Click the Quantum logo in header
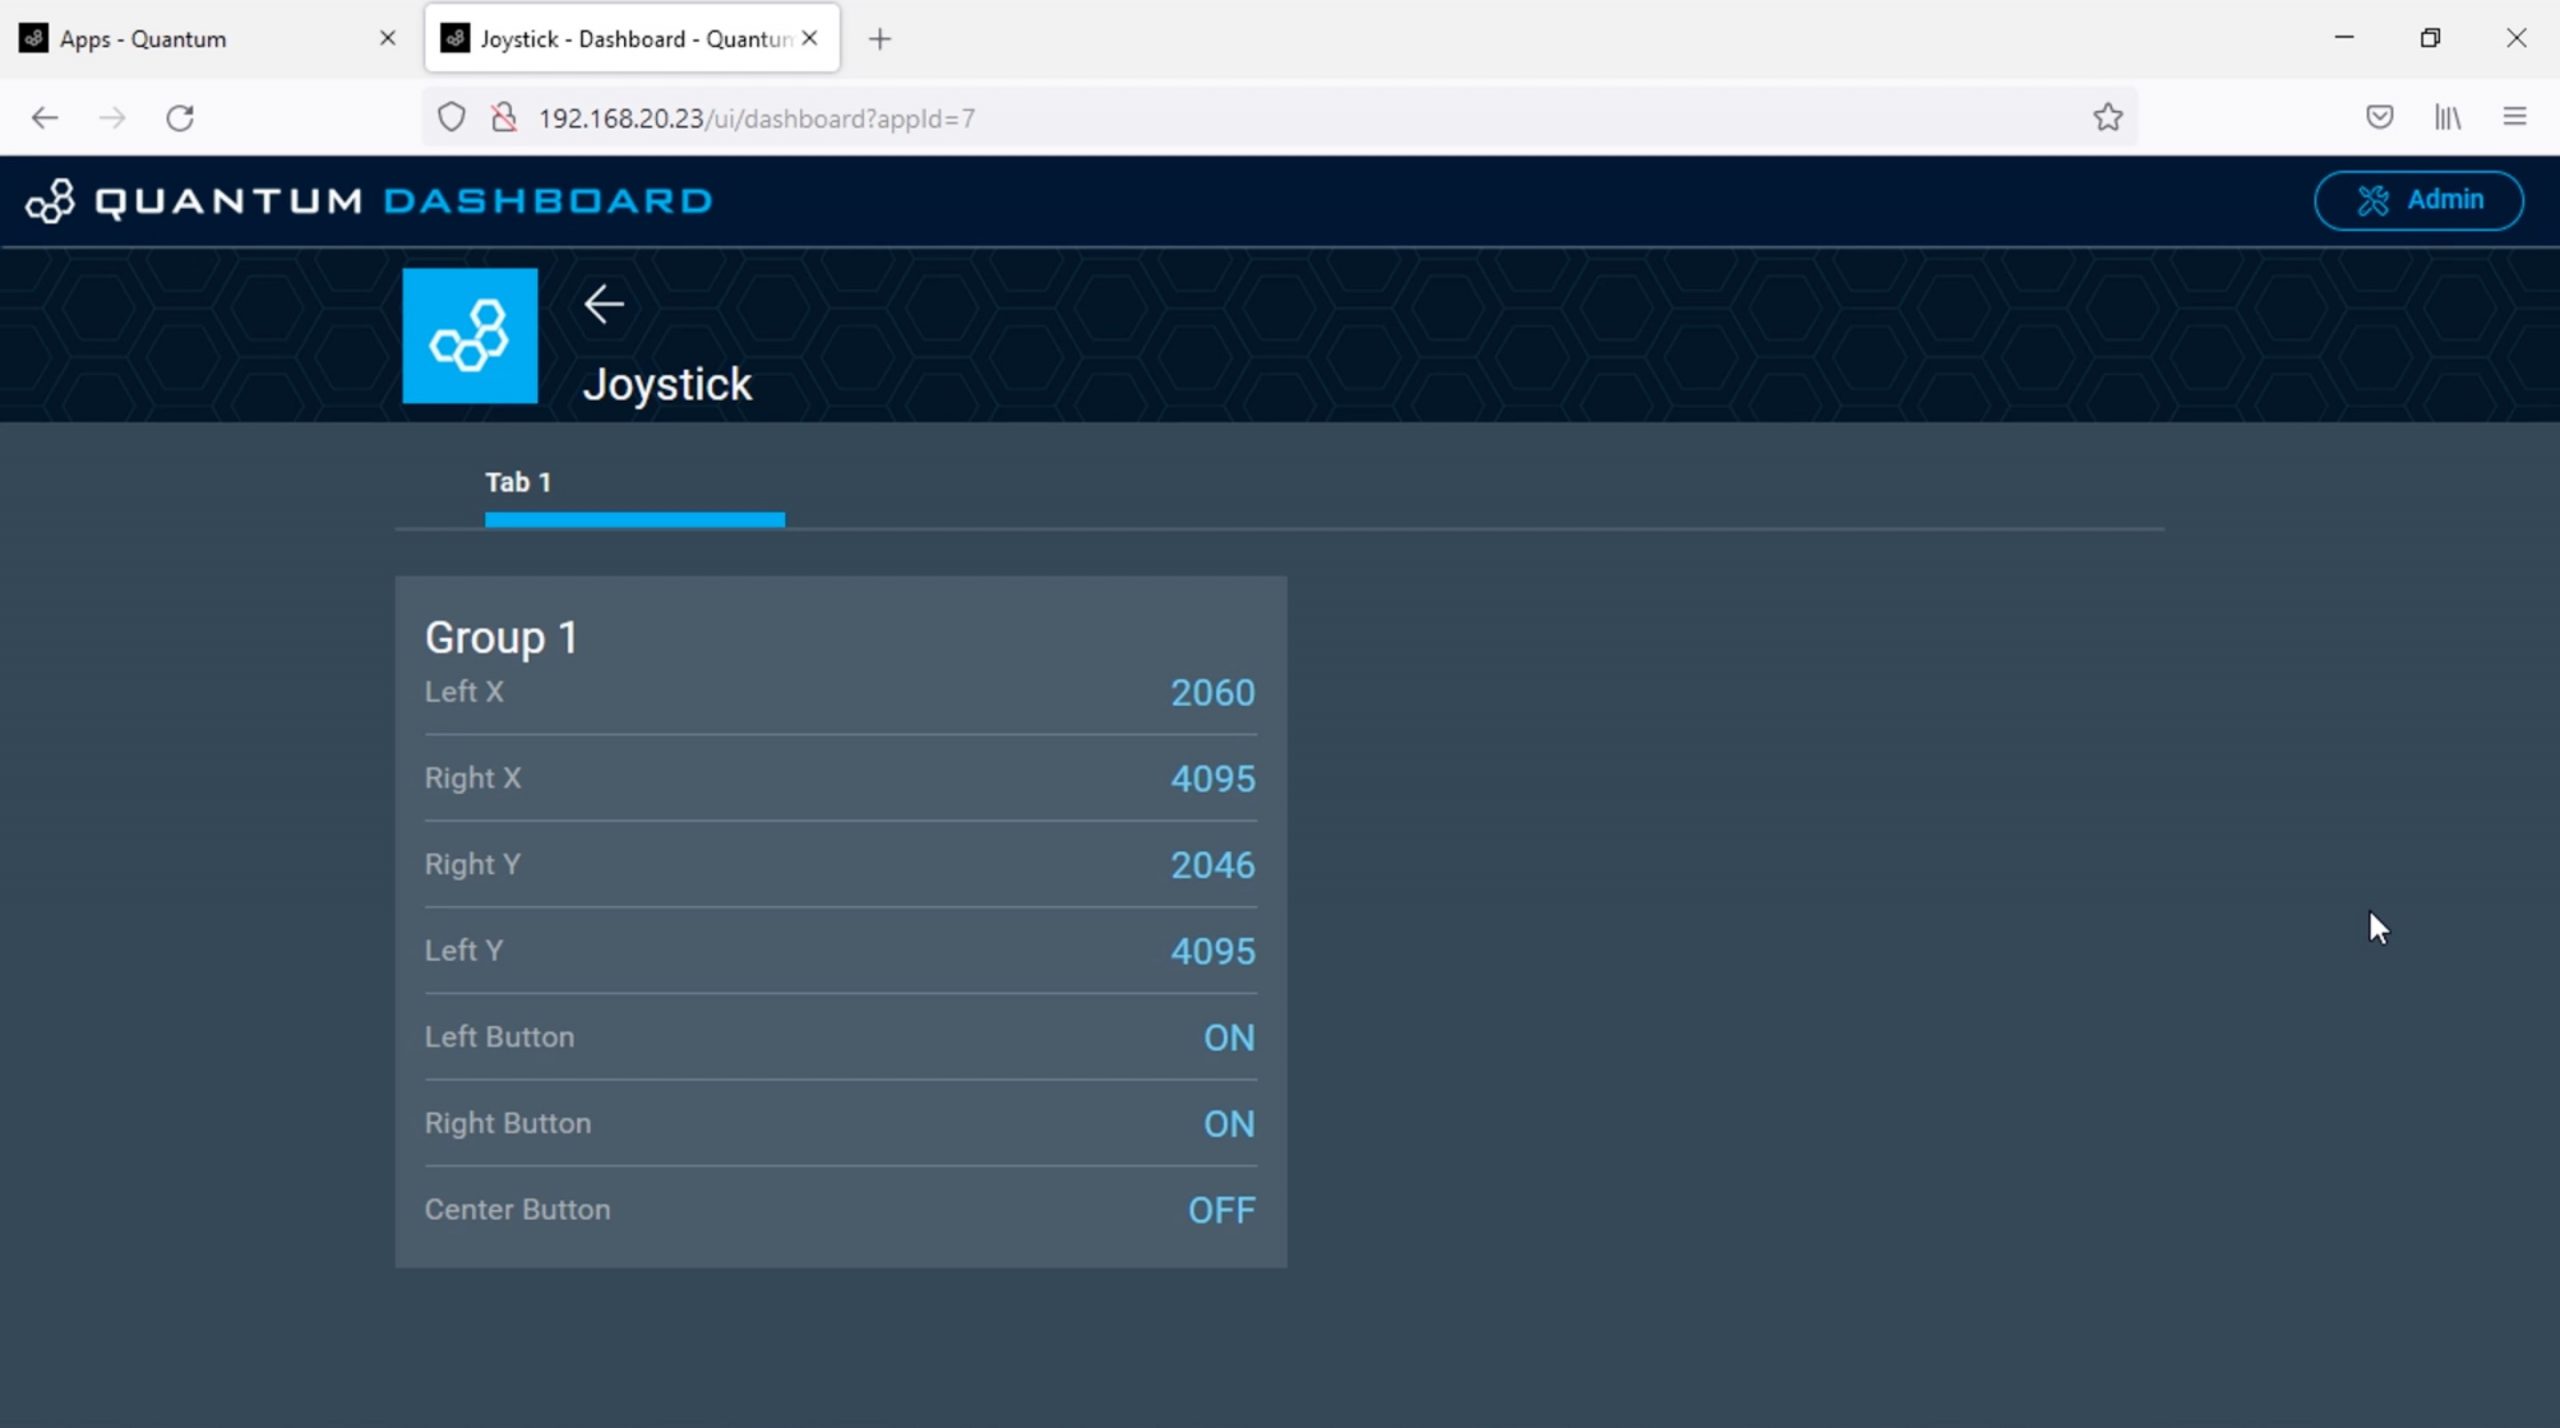The height and width of the screenshot is (1428, 2560). pos(50,201)
